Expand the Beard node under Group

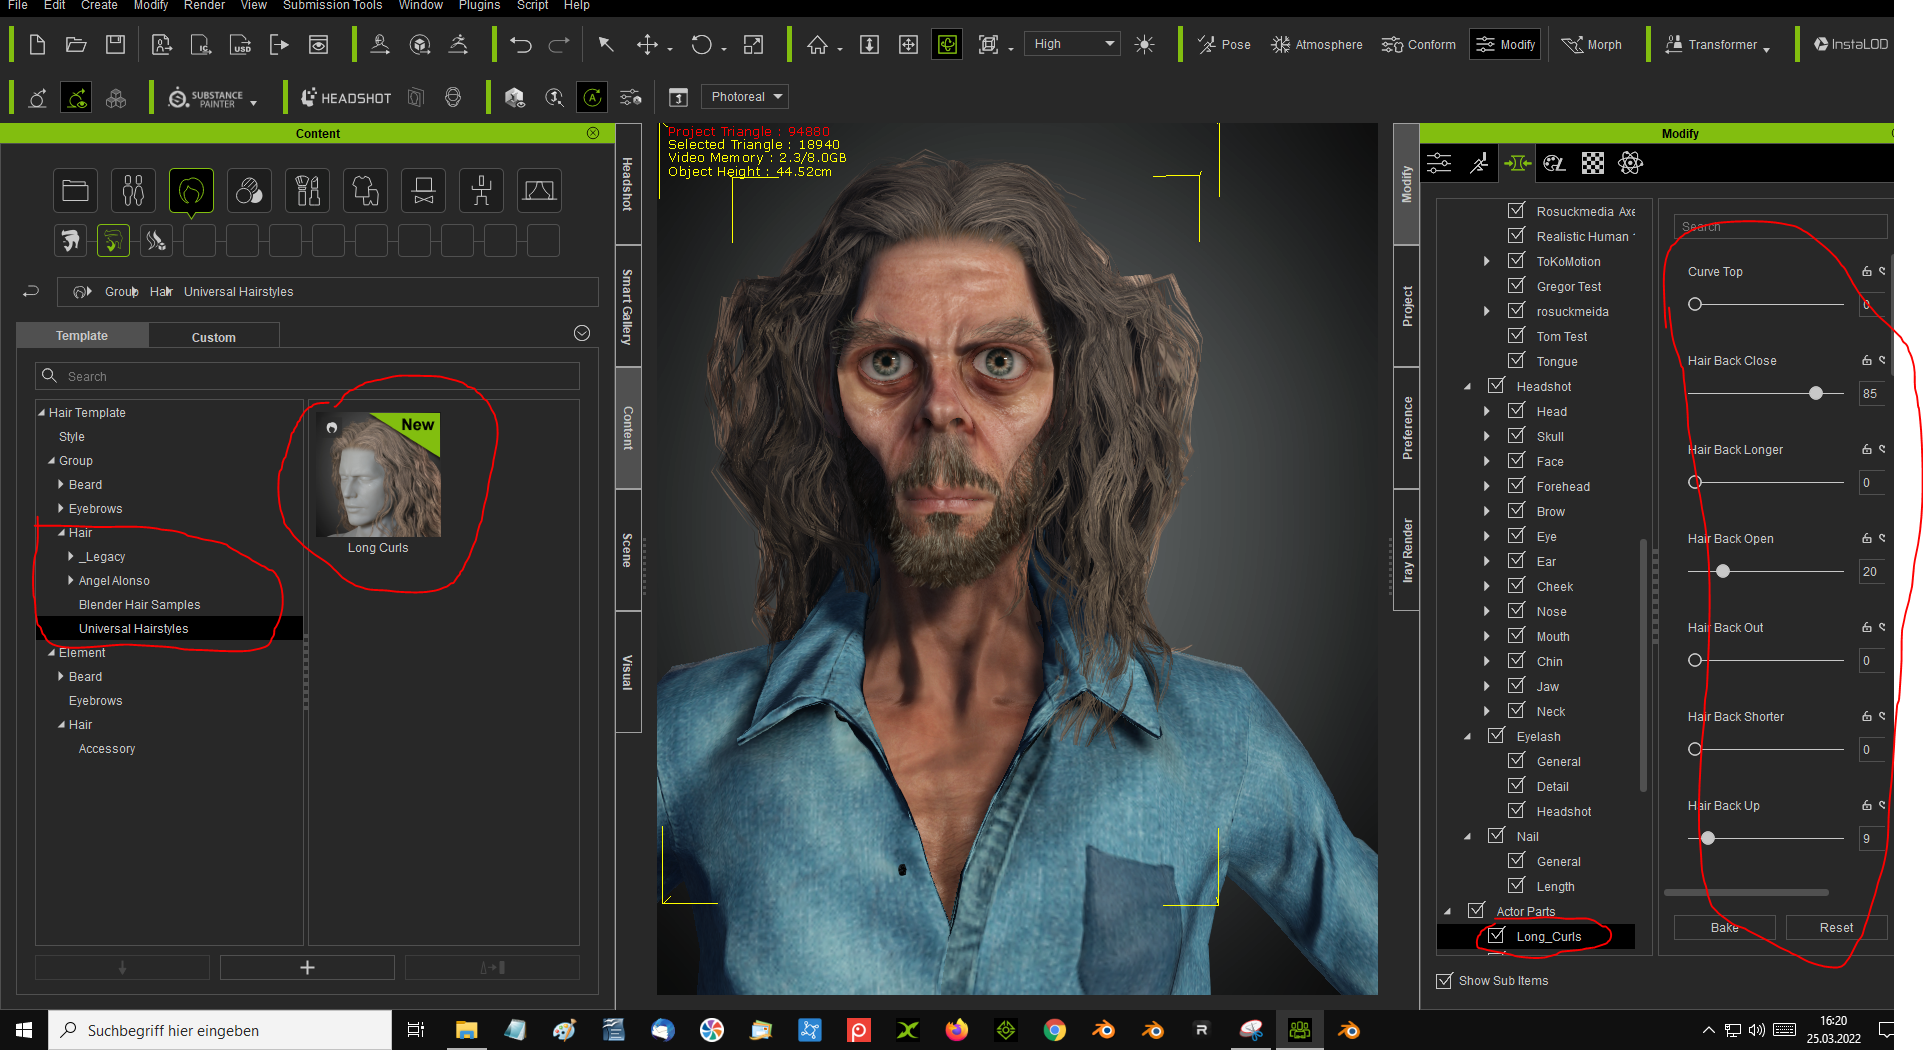61,484
